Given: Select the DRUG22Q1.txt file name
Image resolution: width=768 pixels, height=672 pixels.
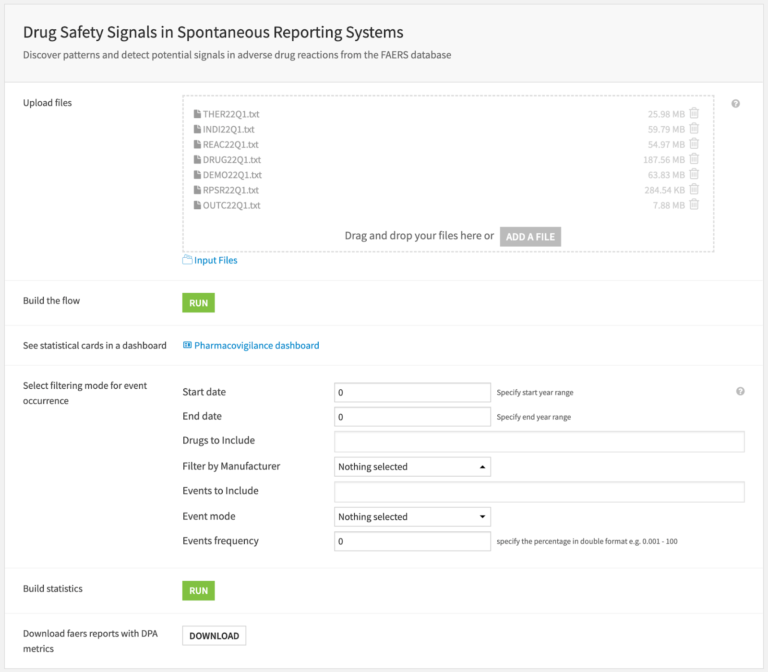Looking at the screenshot, I should (x=232, y=160).
